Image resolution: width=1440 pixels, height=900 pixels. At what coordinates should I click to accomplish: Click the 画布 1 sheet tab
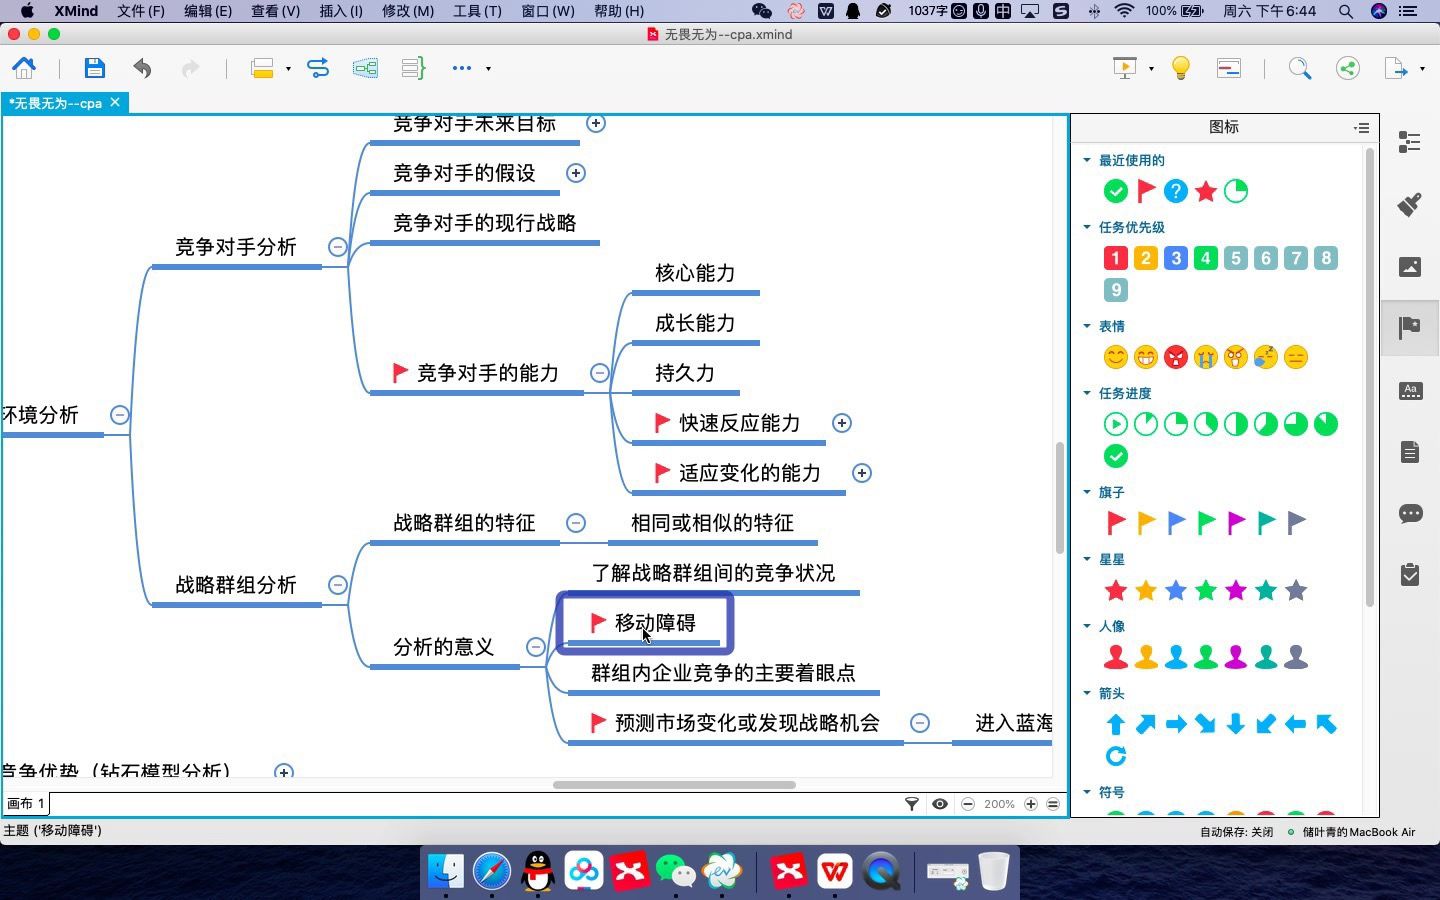click(26, 804)
